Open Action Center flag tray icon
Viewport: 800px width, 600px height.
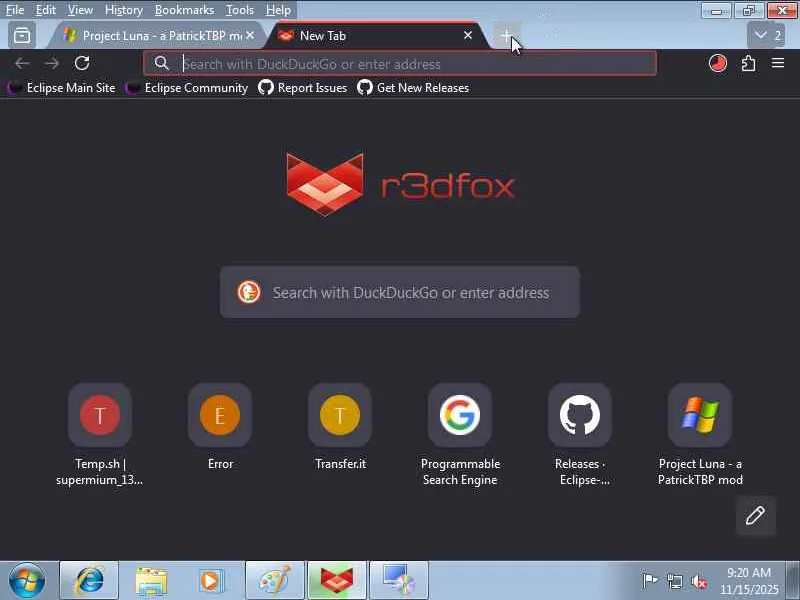[x=650, y=581]
